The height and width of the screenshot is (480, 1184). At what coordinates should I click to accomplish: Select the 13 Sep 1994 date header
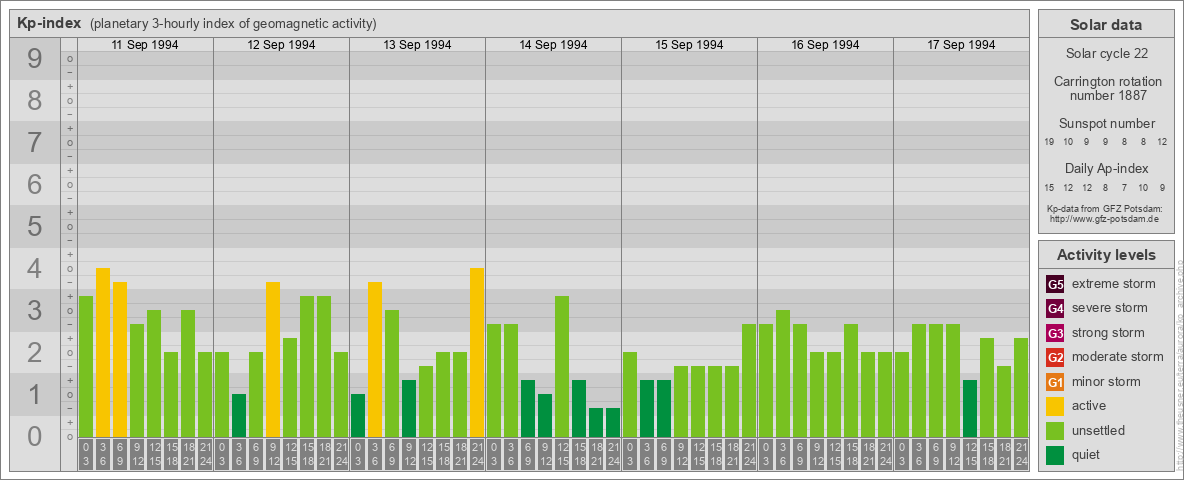417,45
